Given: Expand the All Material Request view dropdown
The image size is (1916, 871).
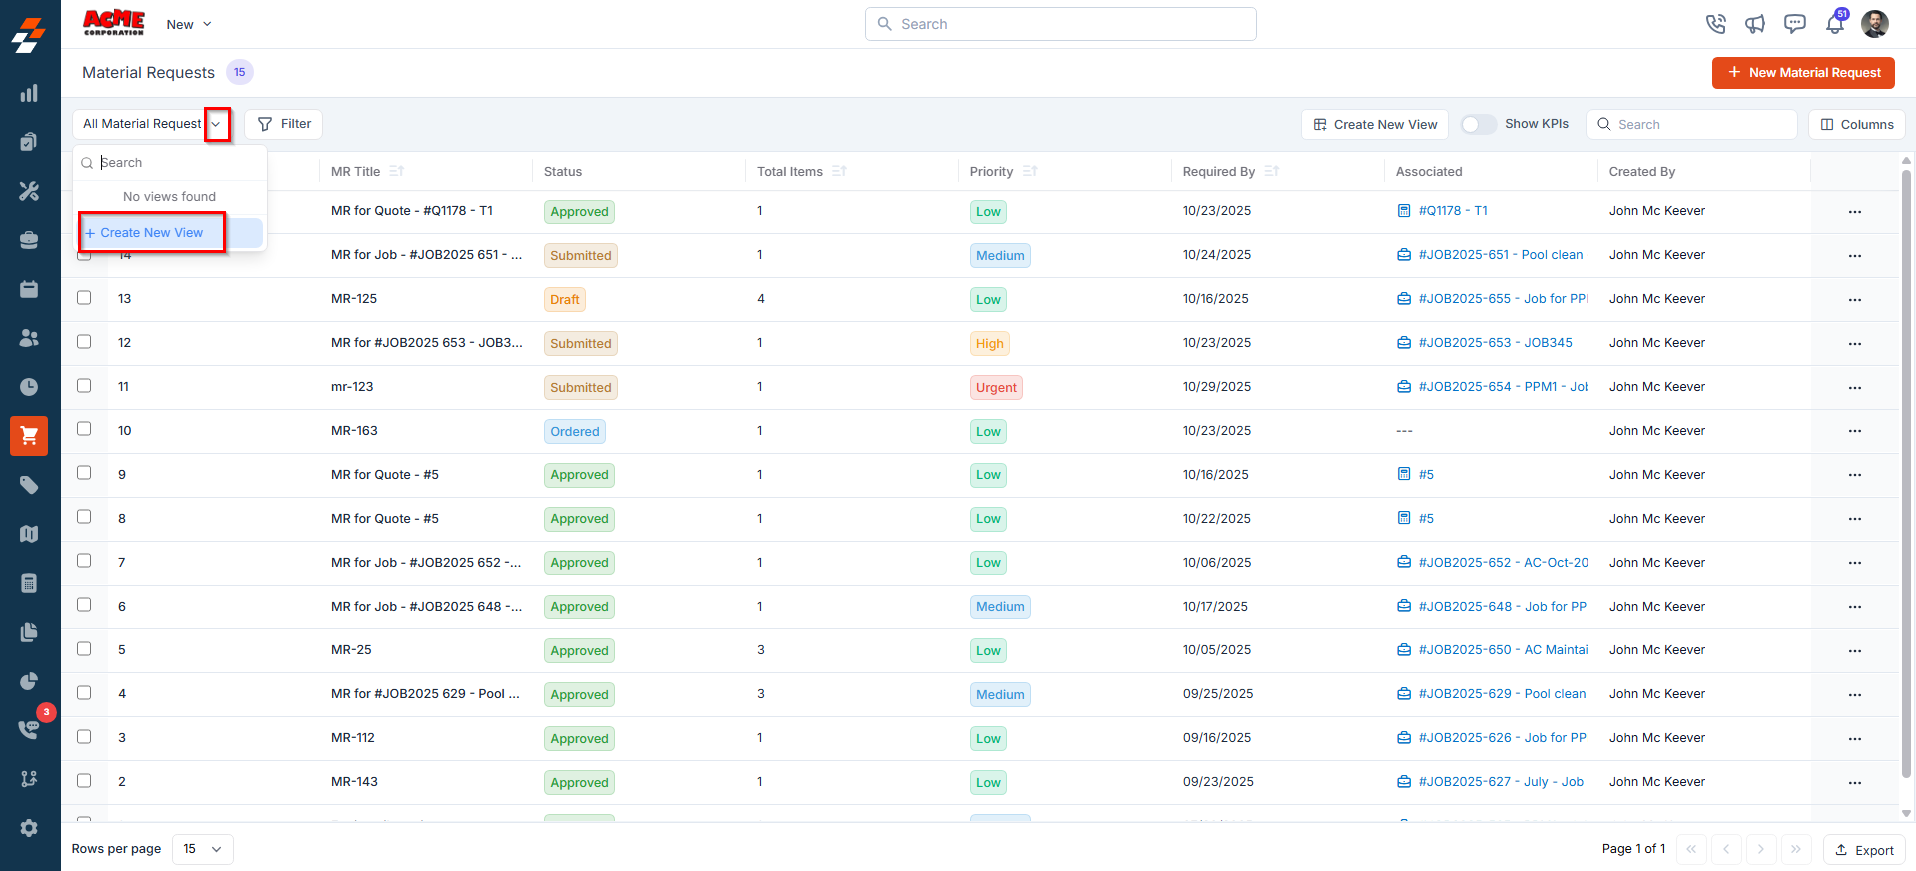Looking at the screenshot, I should coord(217,124).
